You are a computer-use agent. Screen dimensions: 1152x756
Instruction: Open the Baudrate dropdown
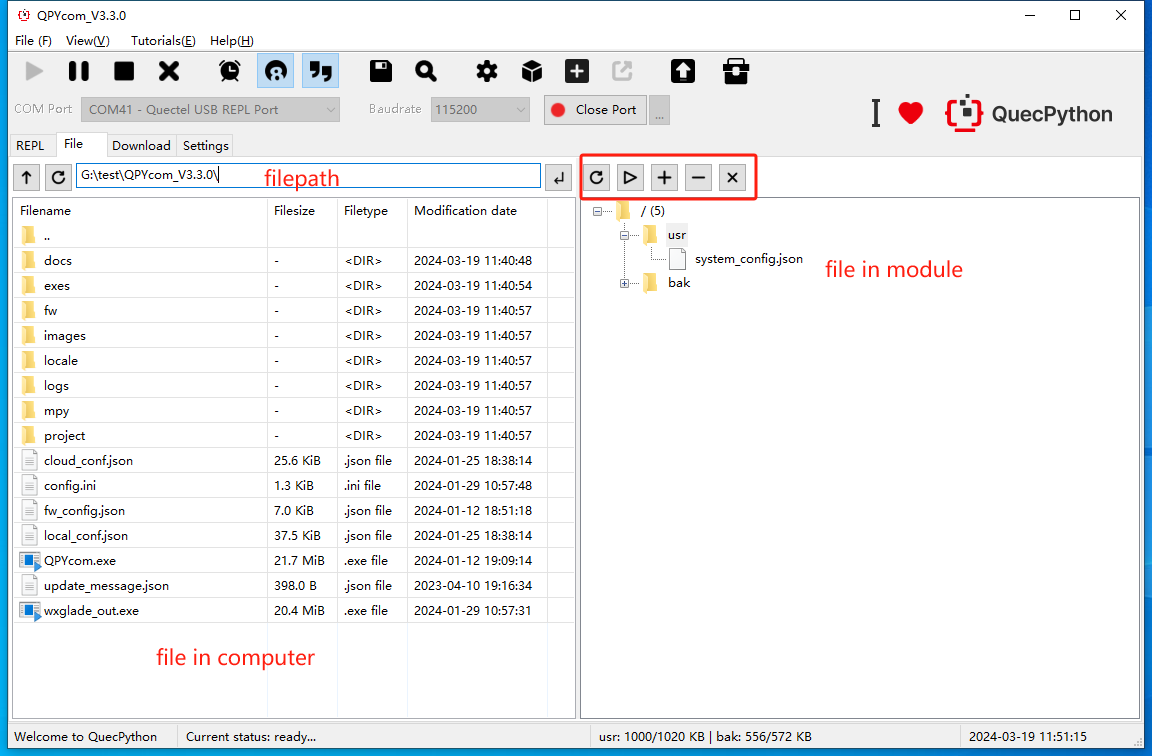point(480,109)
